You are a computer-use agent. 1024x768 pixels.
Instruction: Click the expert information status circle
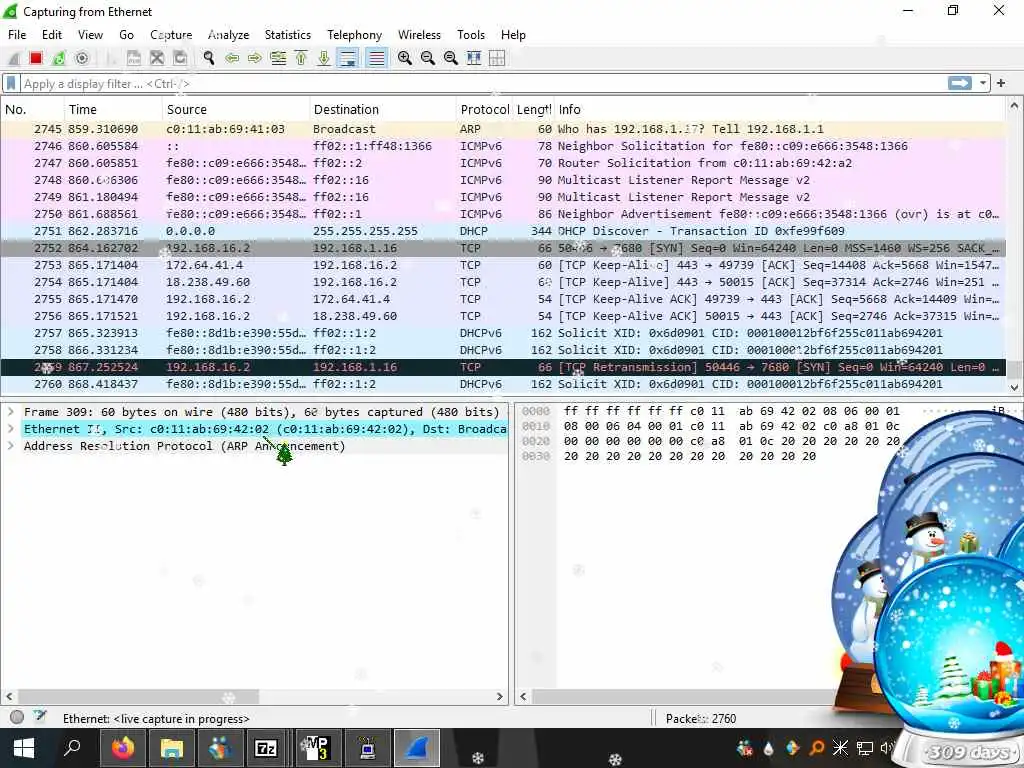point(18,717)
